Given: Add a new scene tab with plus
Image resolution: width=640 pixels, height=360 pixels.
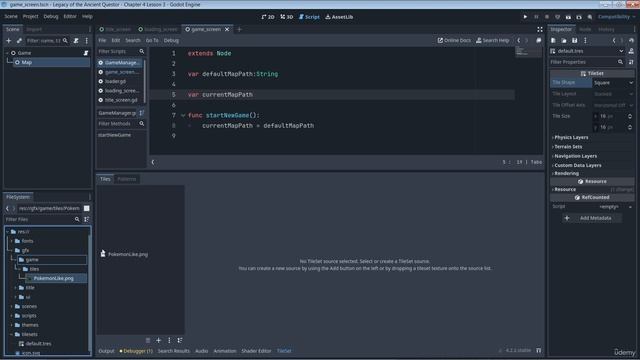Looking at the screenshot, I should click(x=240, y=29).
